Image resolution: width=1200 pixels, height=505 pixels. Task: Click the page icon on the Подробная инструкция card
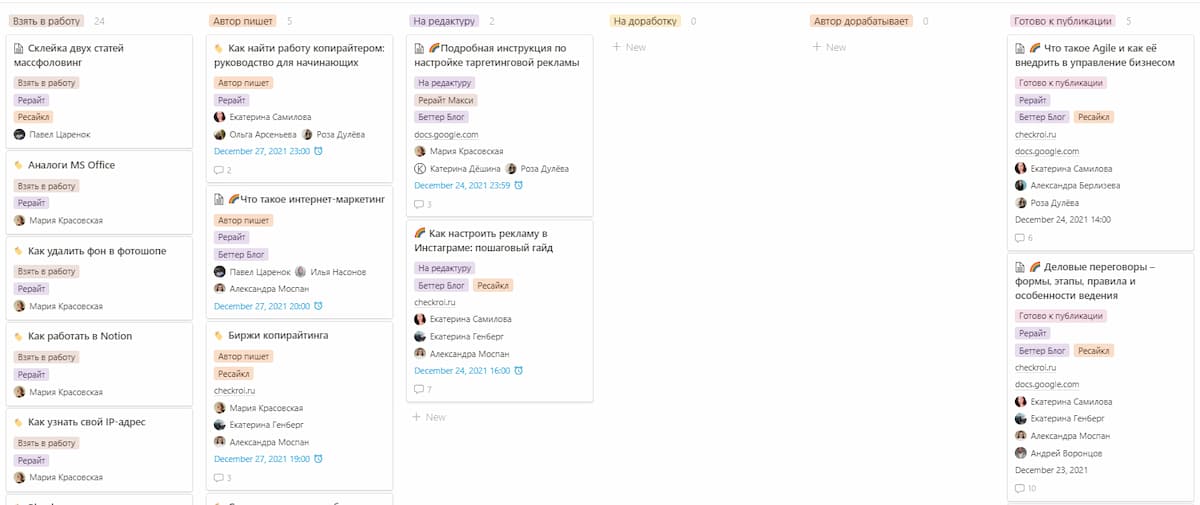(419, 48)
